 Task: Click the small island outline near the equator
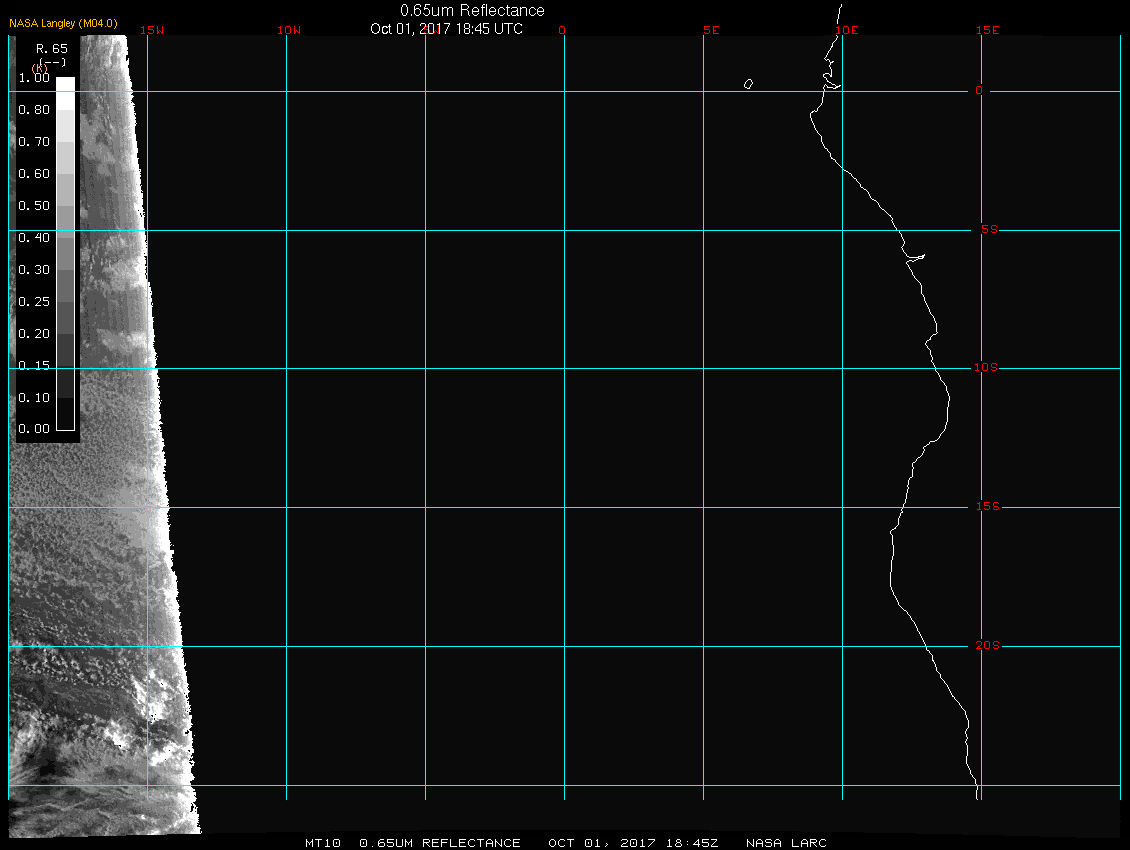pos(748,84)
